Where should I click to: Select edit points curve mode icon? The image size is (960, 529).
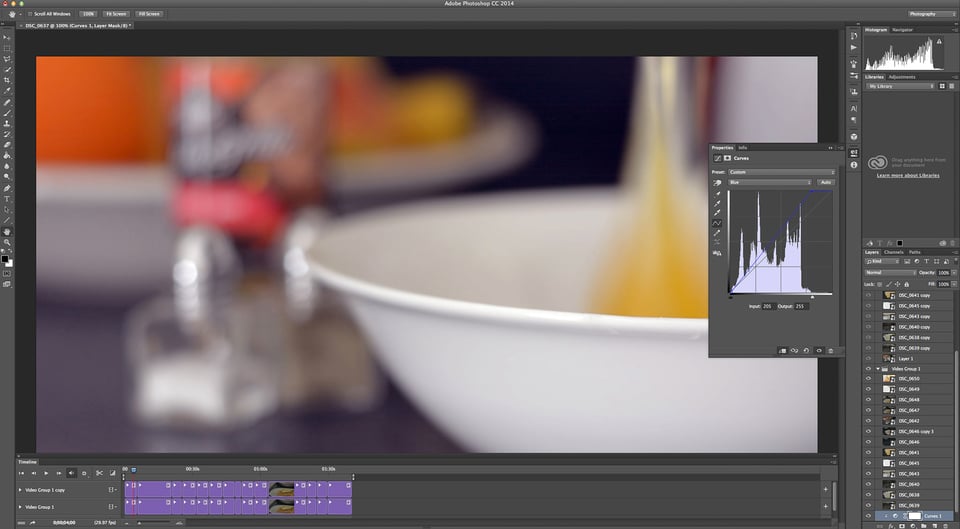click(x=717, y=223)
